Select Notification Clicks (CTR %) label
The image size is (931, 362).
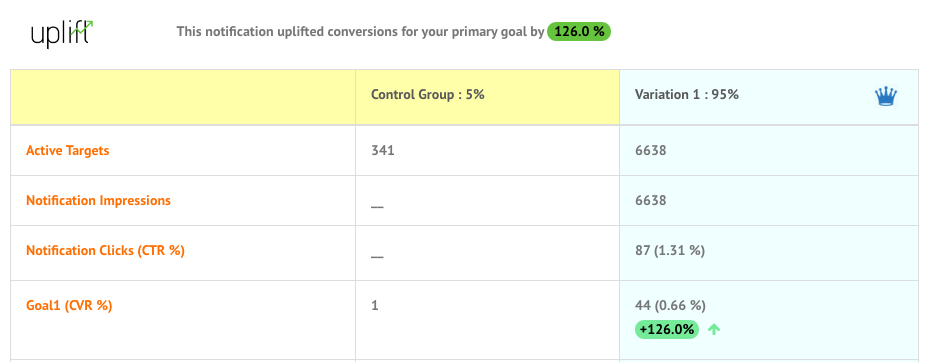tap(106, 250)
